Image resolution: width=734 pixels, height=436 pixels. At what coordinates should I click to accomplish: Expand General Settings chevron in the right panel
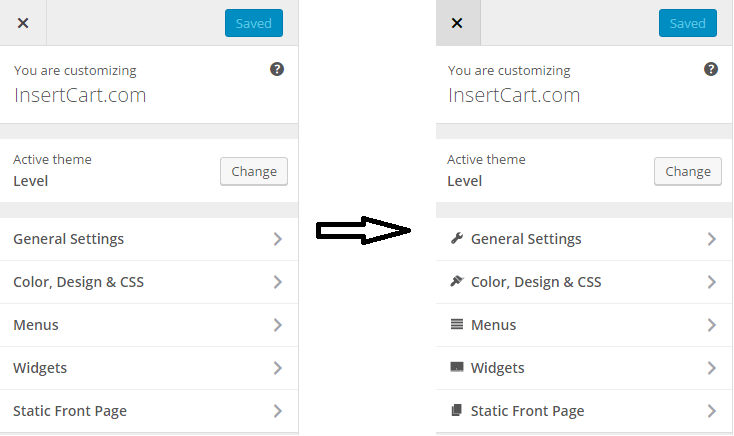pos(712,239)
